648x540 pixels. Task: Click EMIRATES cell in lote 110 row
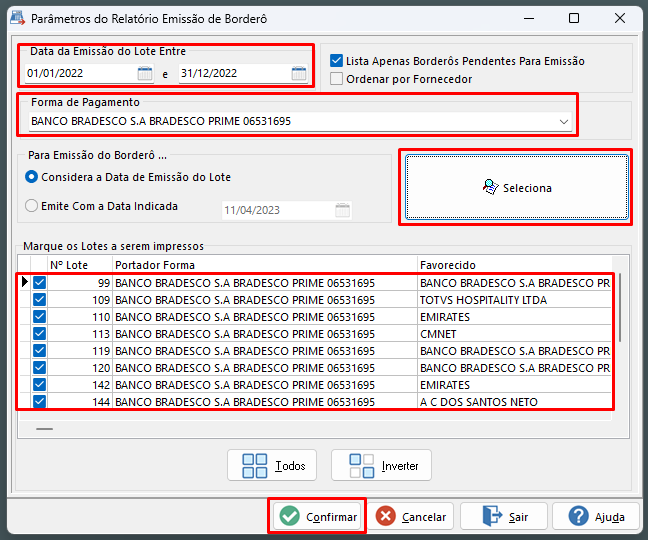click(x=515, y=317)
